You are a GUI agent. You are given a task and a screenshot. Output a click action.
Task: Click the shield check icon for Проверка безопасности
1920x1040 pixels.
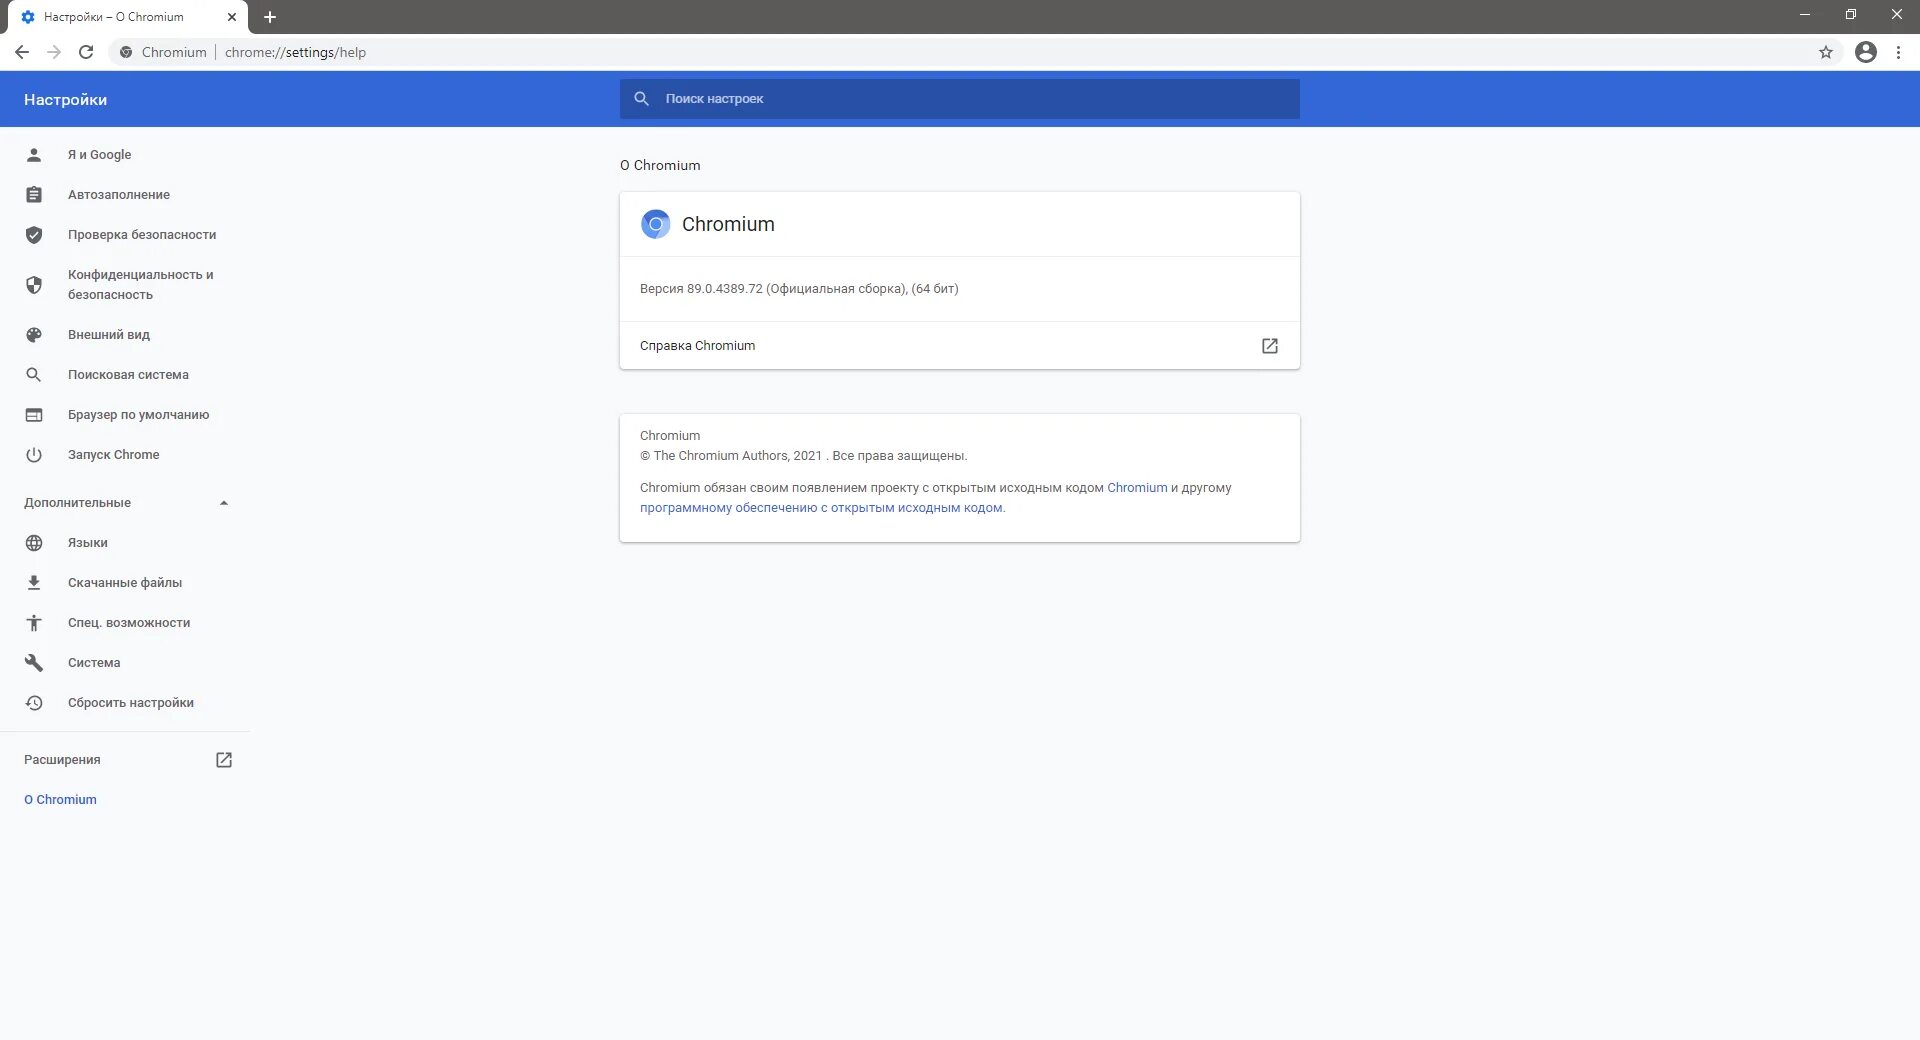click(34, 234)
